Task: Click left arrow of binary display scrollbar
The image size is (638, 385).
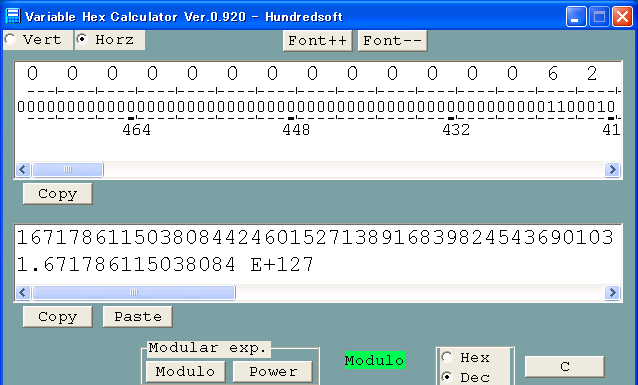Action: point(23,169)
